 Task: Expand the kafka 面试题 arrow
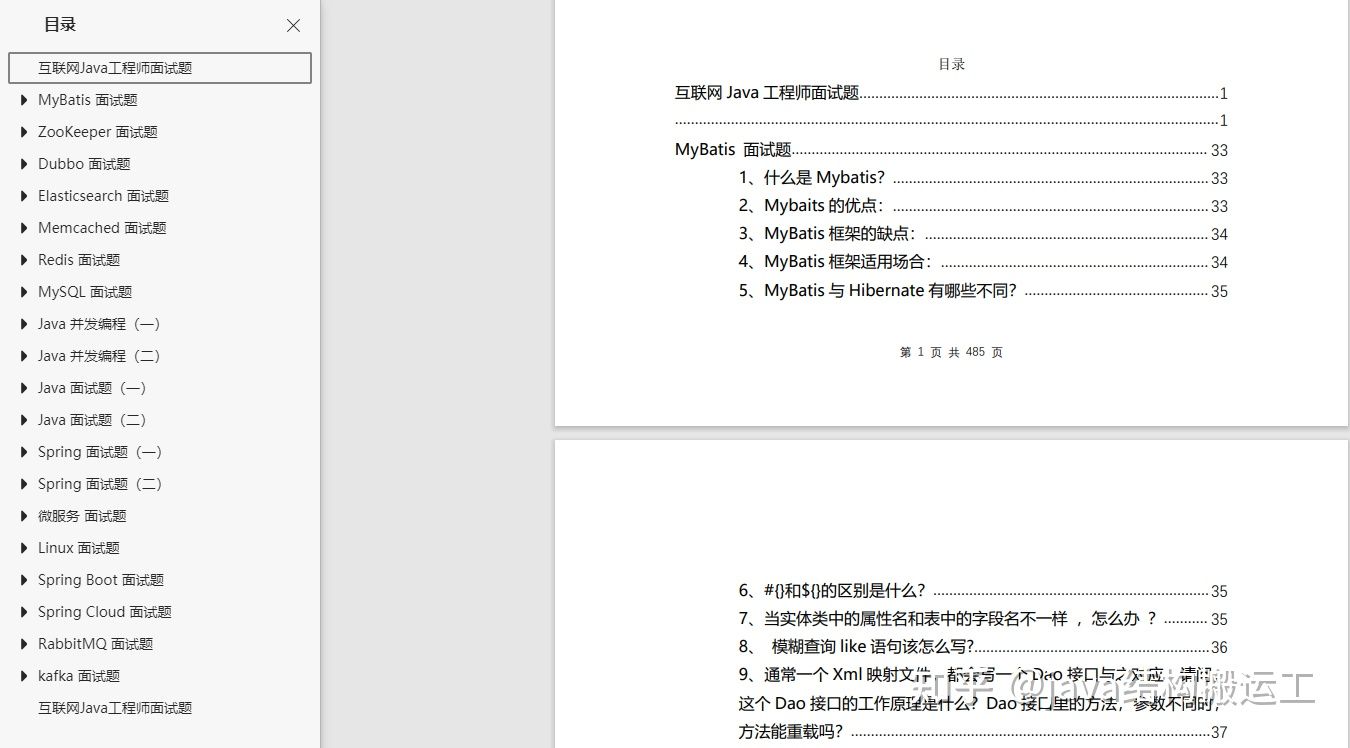(24, 676)
